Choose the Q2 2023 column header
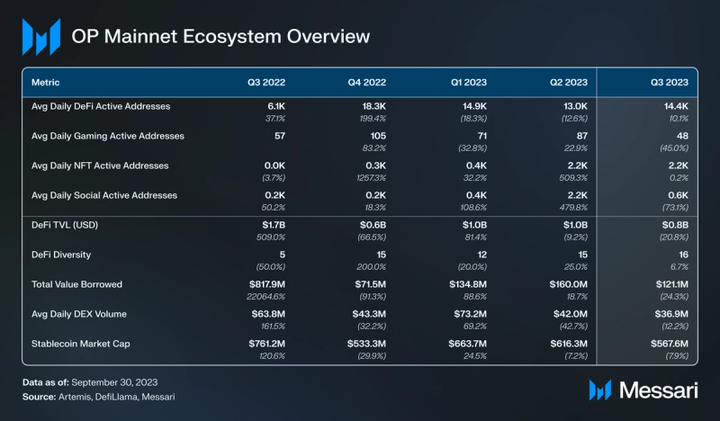 coord(567,81)
